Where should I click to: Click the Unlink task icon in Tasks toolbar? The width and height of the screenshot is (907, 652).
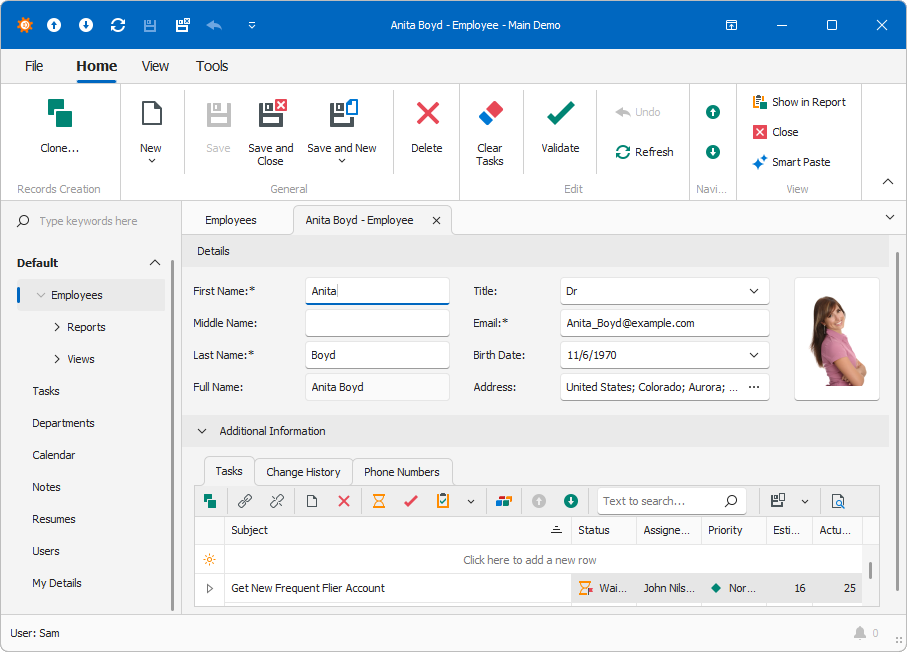[277, 501]
